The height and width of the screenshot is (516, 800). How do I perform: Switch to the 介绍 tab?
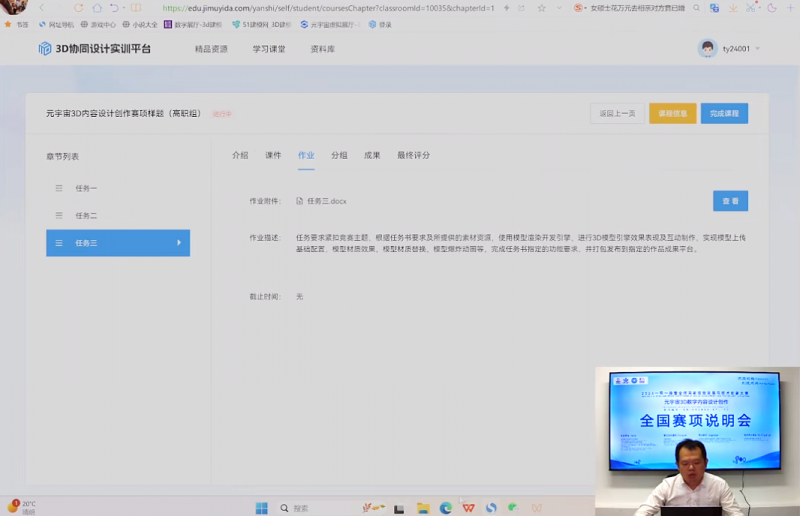(x=240, y=156)
